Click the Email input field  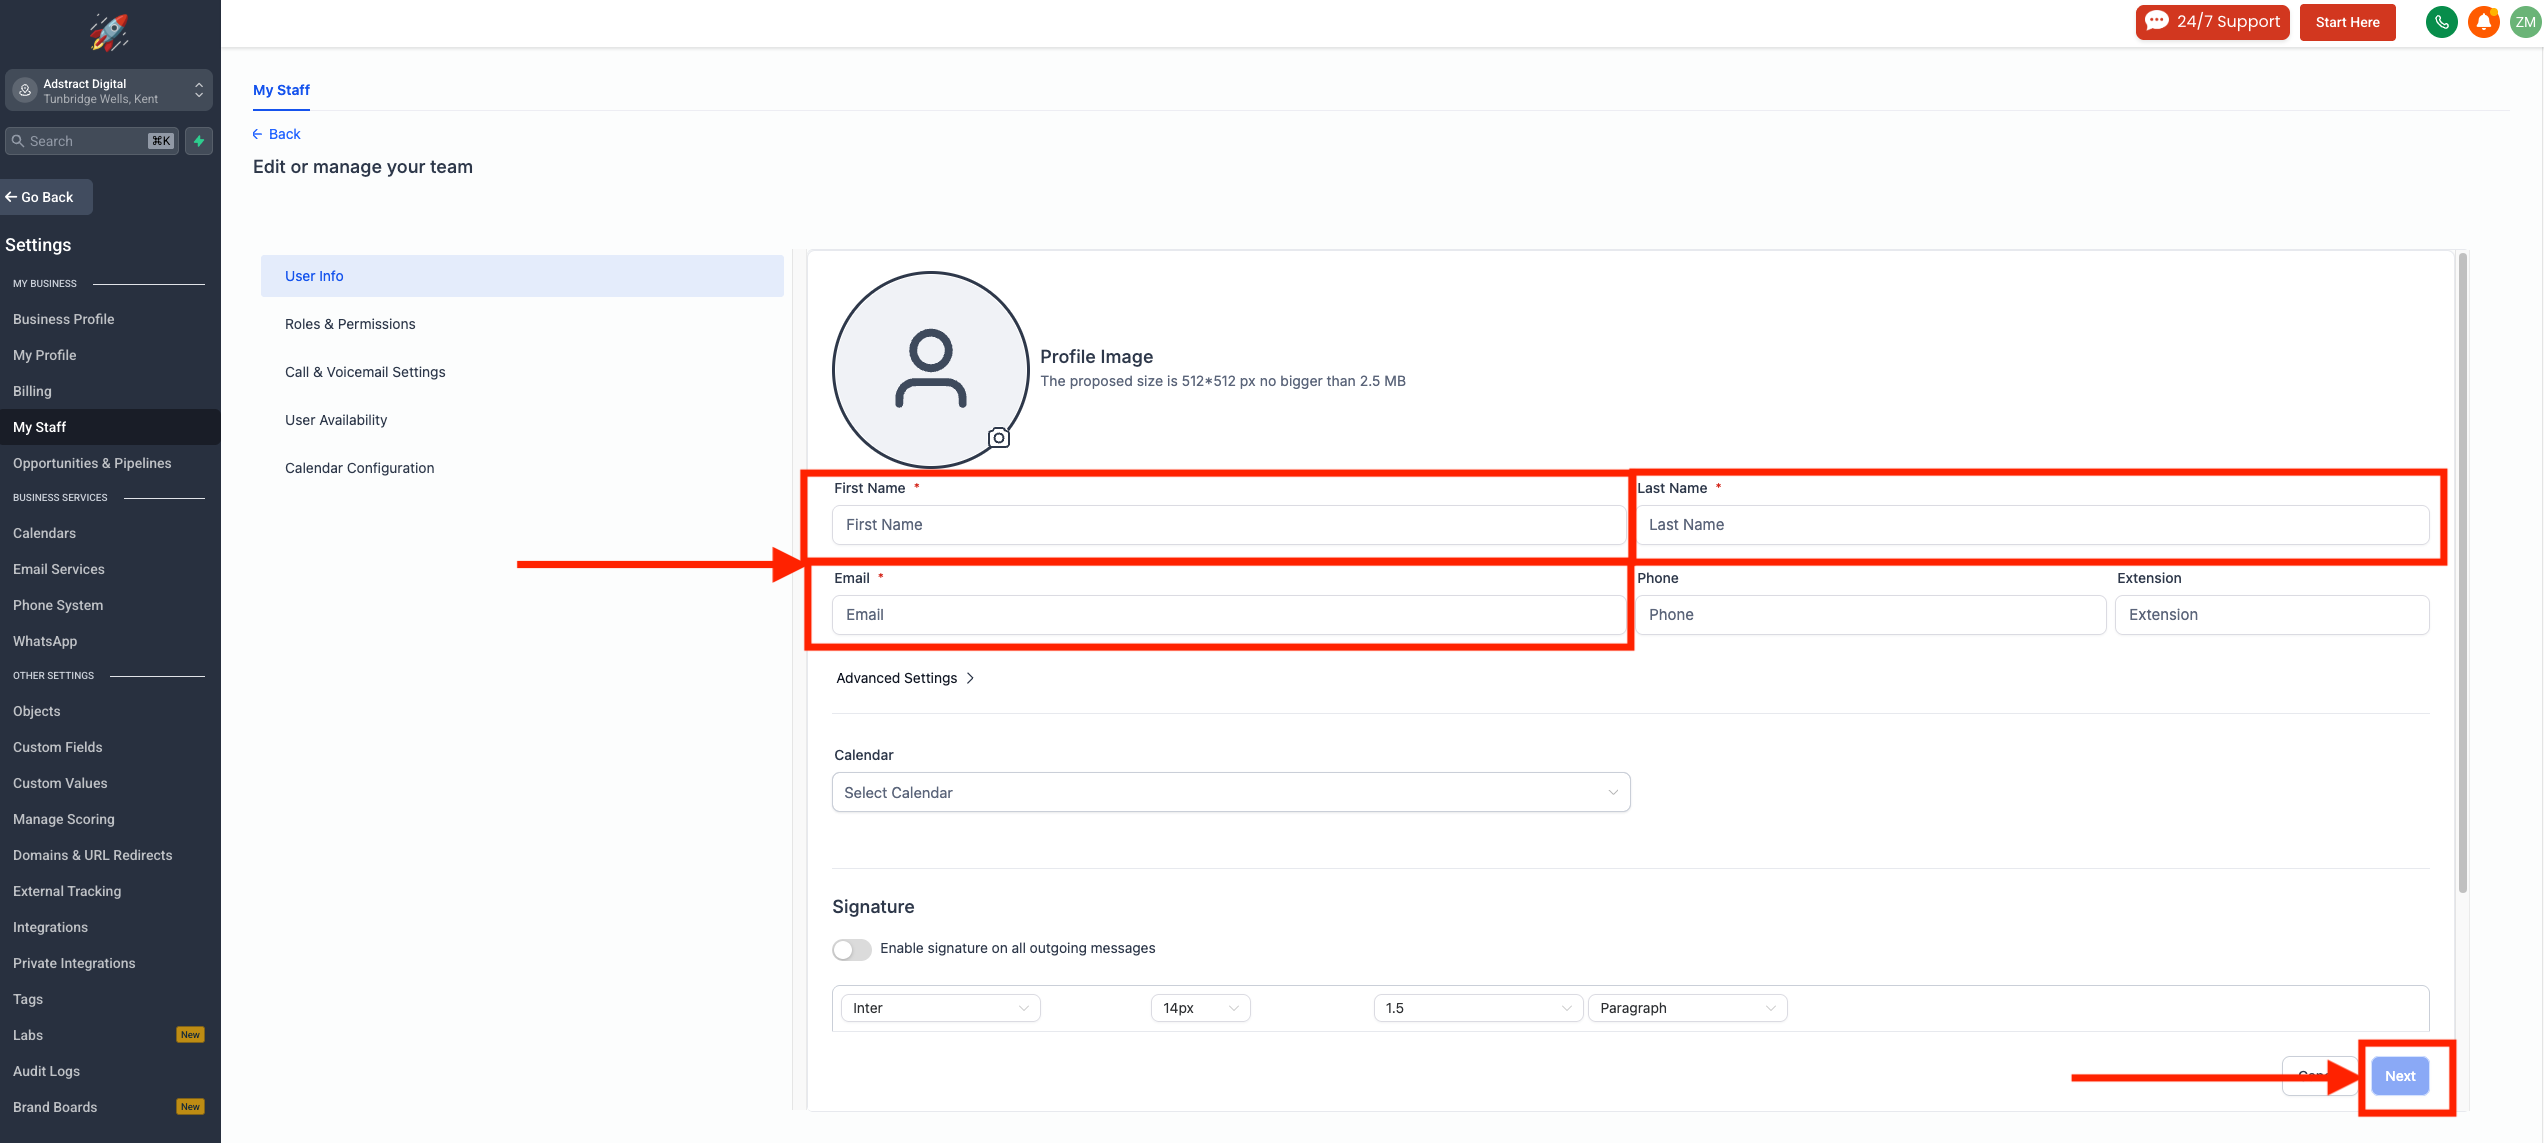tap(1228, 615)
